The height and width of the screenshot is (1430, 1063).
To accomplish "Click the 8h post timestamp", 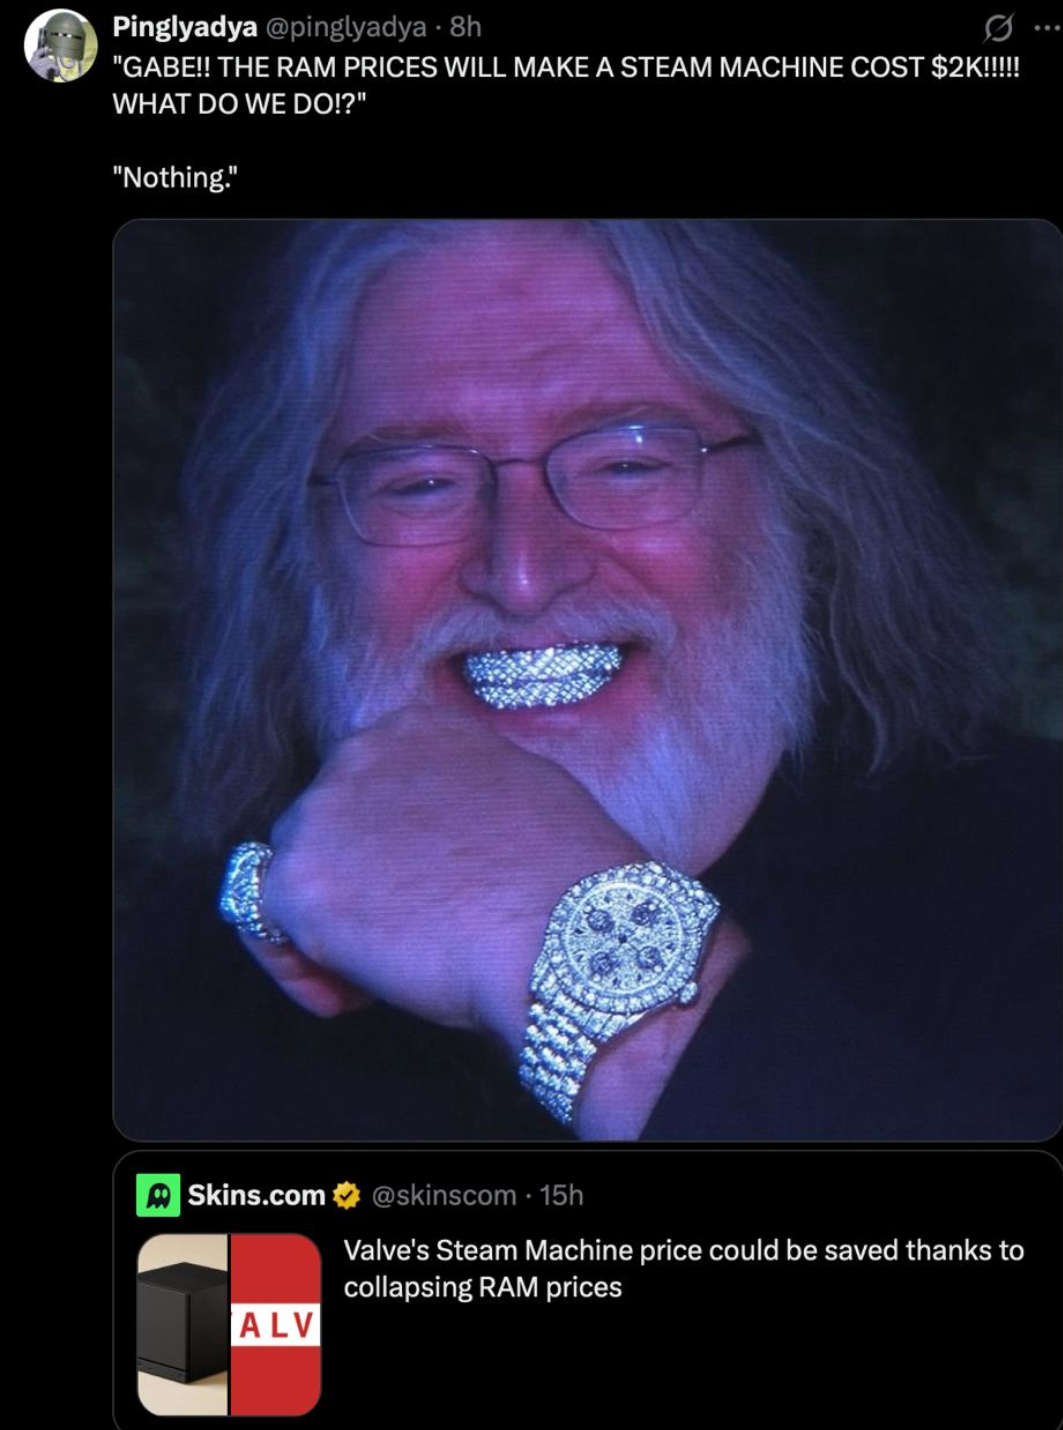I will (465, 27).
